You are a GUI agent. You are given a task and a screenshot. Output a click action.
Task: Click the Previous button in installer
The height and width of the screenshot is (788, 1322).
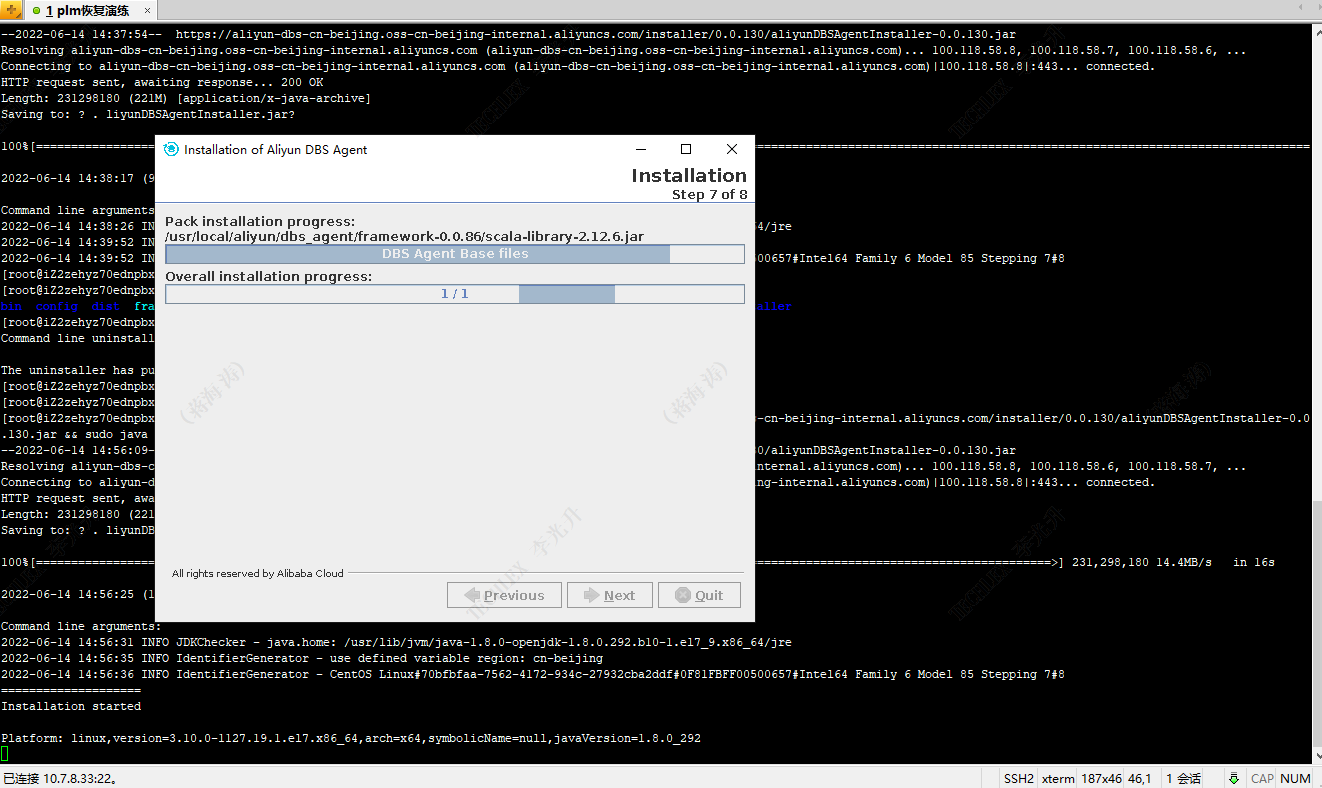coord(504,595)
